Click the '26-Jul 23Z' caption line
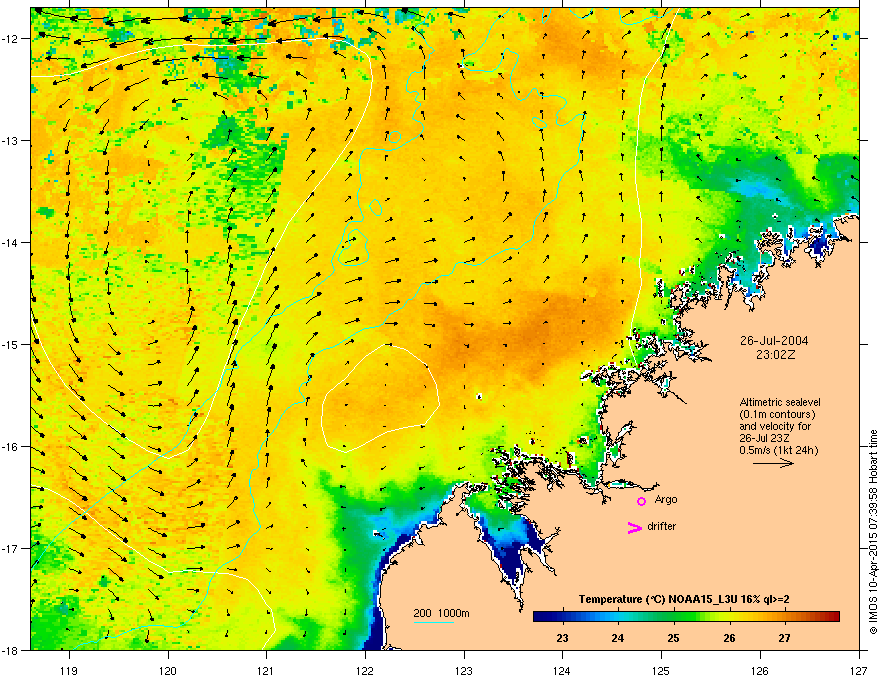This screenshot has width=880, height=680. [x=762, y=438]
